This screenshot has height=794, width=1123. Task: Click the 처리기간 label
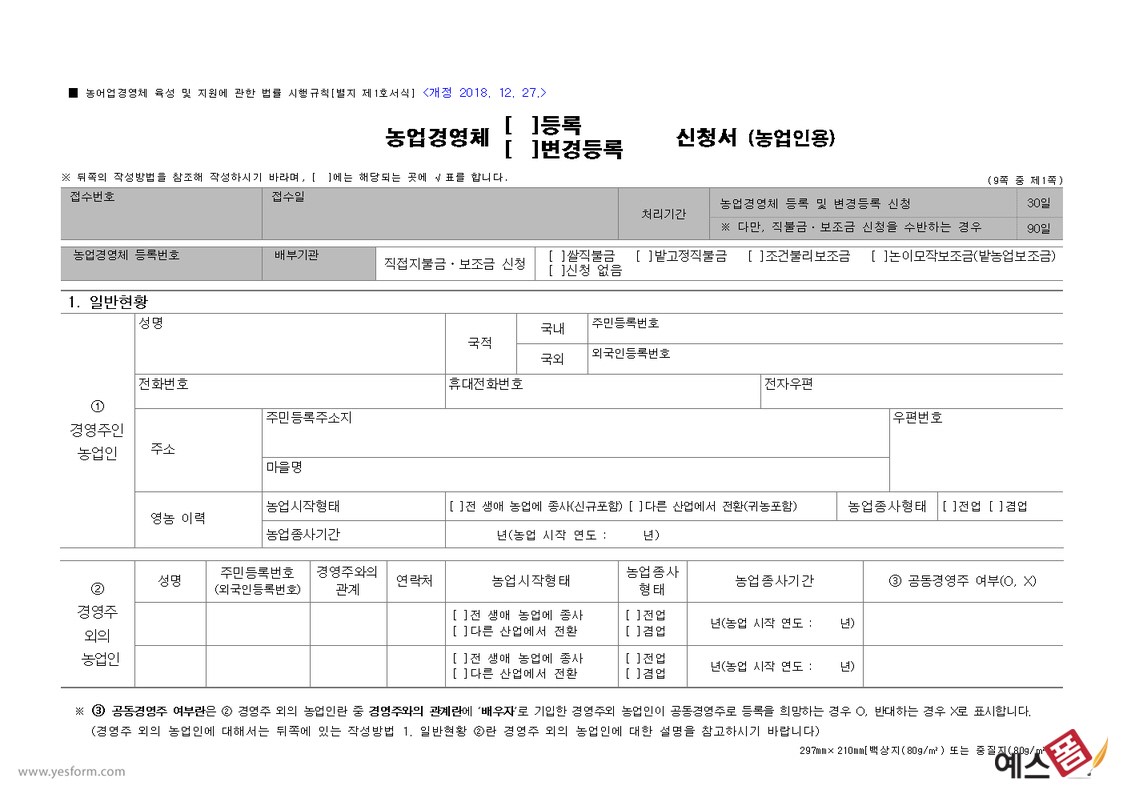[664, 214]
